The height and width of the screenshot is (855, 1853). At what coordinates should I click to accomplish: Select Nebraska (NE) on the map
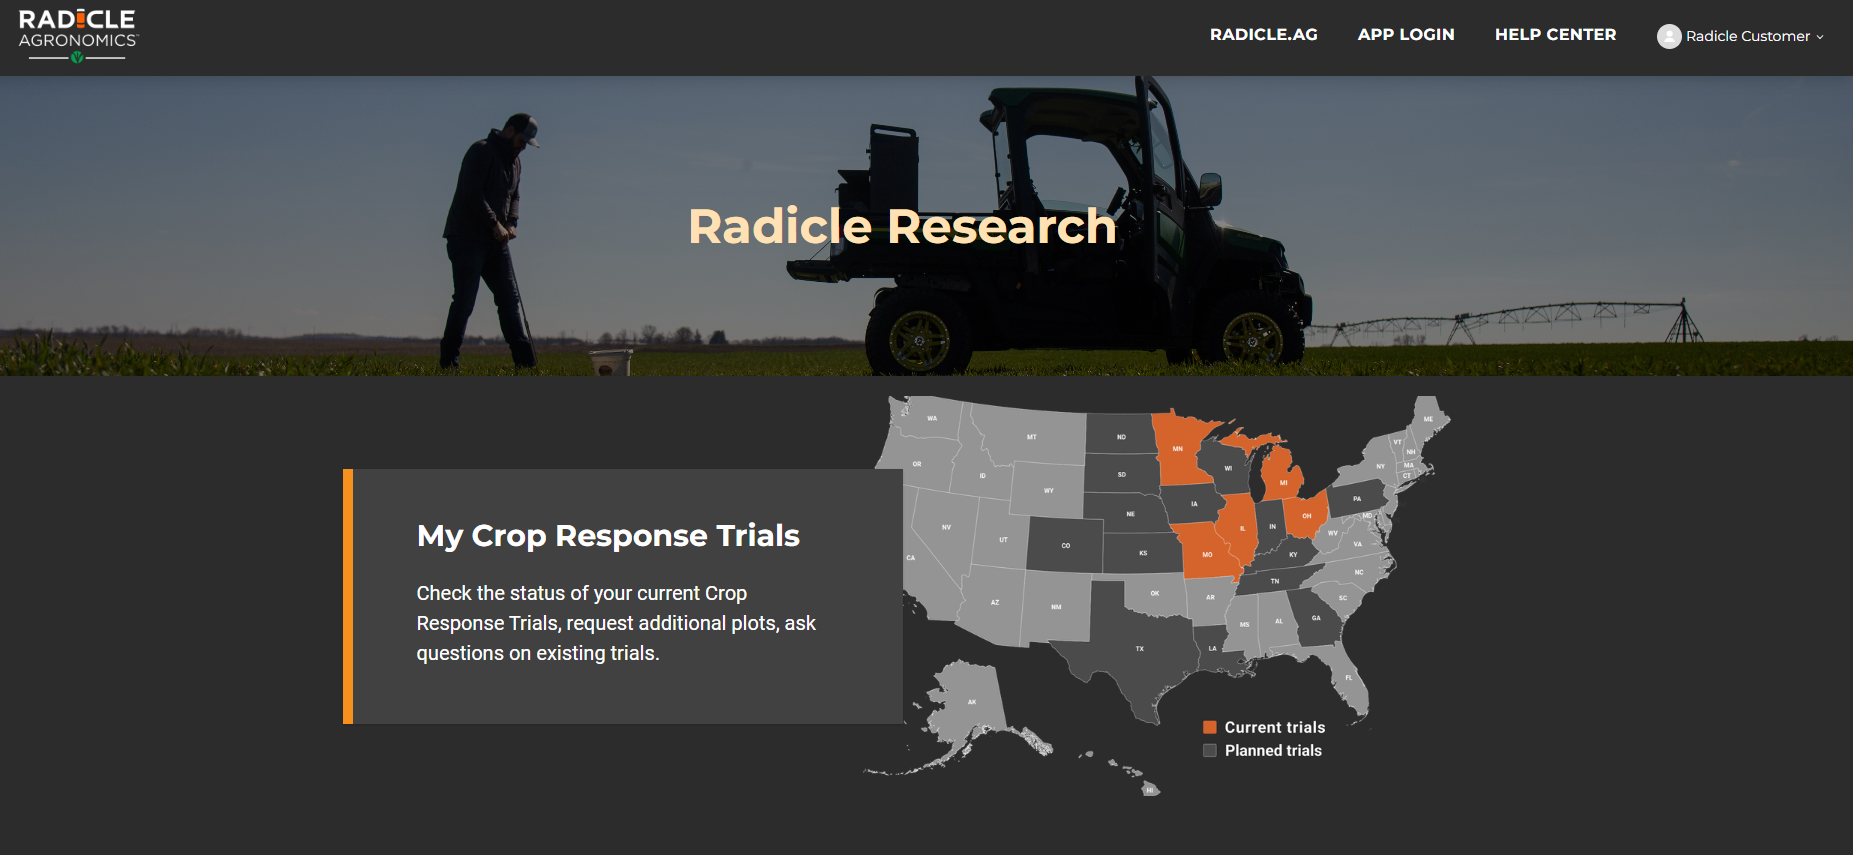tap(1130, 513)
